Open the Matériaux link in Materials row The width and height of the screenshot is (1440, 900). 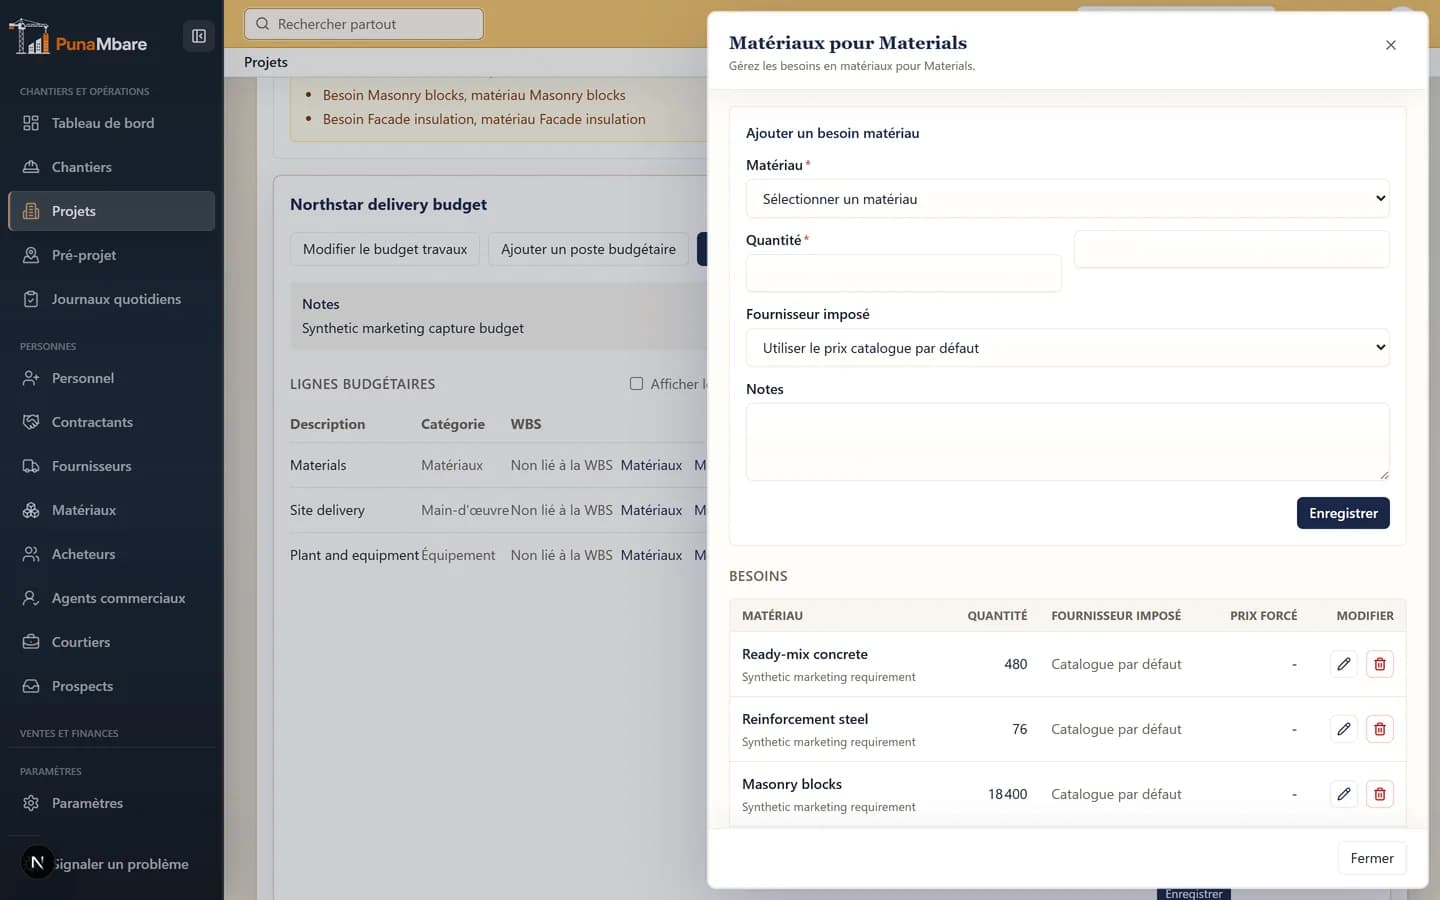click(x=651, y=465)
